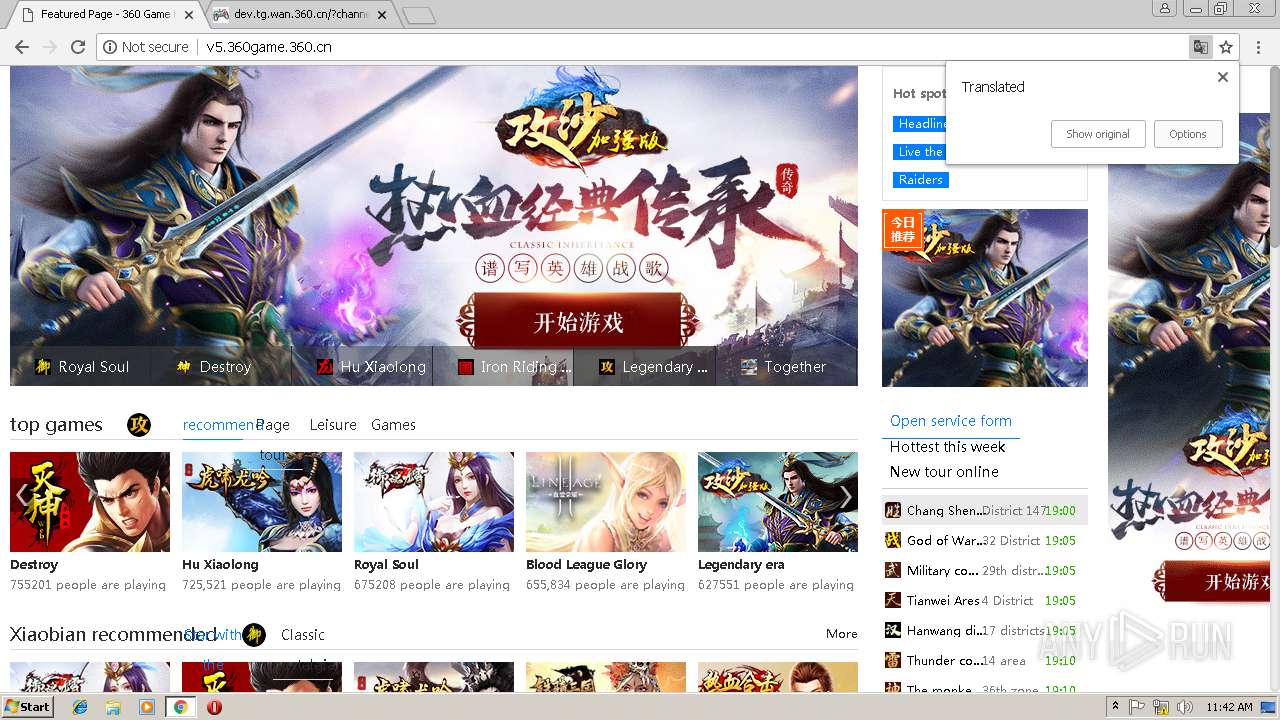This screenshot has height=720, width=1280.
Task: Open the media player taskbar icon
Action: [x=146, y=707]
